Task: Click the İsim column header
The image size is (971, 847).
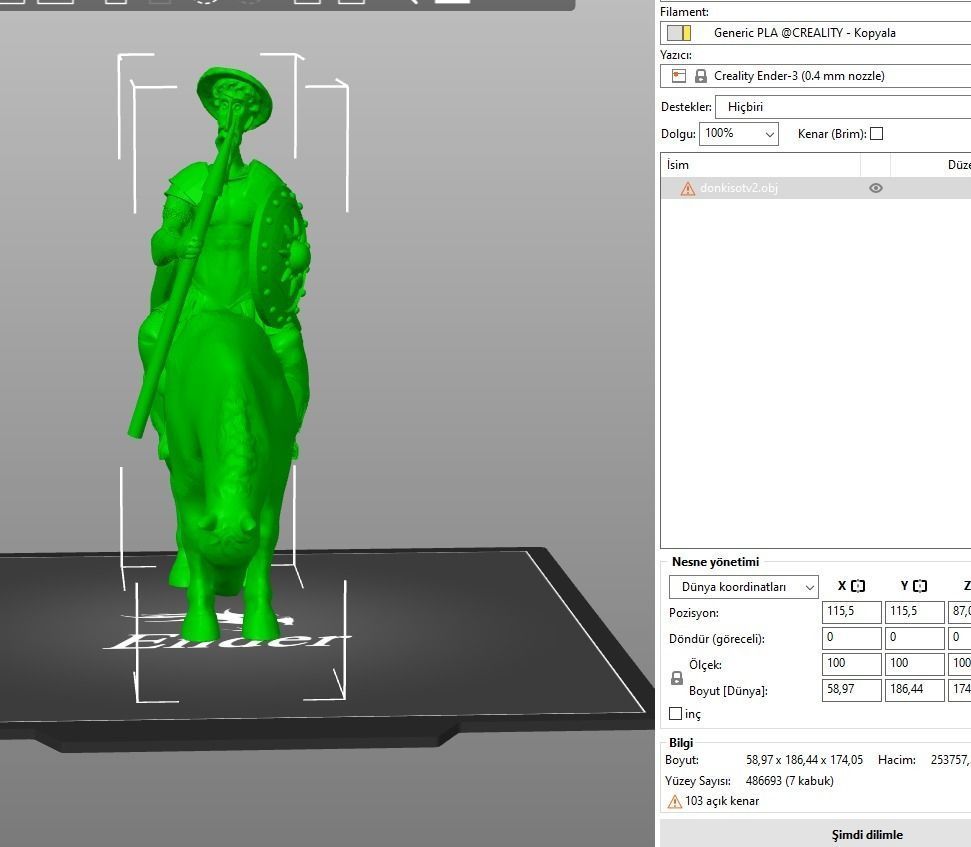Action: coord(760,165)
